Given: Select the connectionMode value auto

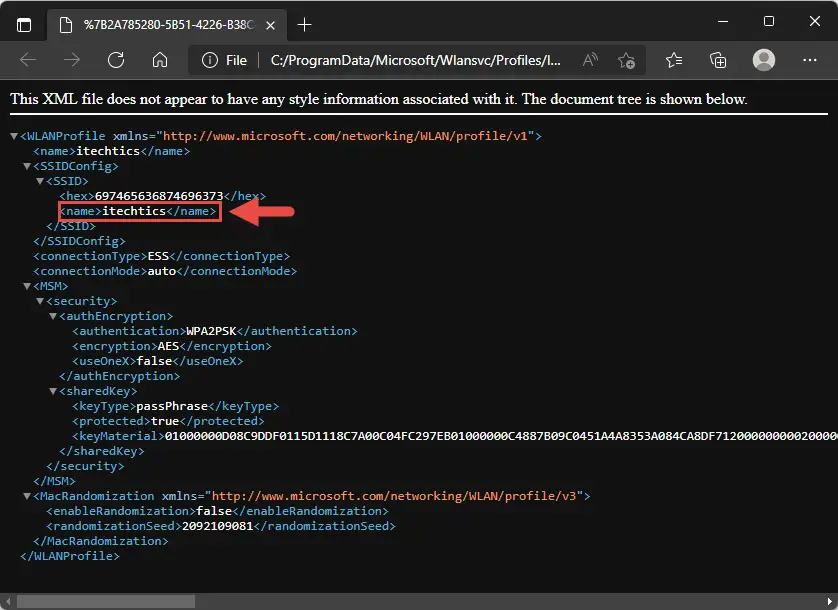Looking at the screenshot, I should tap(161, 271).
